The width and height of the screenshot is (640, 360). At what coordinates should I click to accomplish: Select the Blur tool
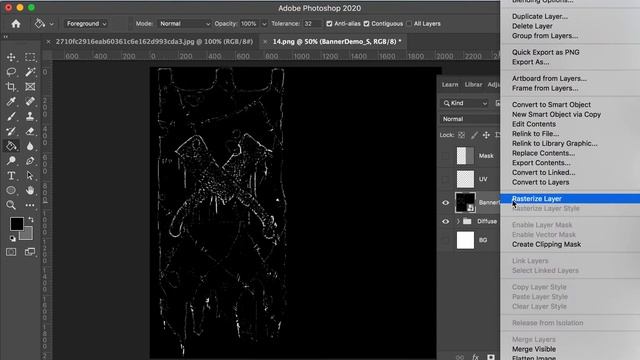[x=30, y=146]
